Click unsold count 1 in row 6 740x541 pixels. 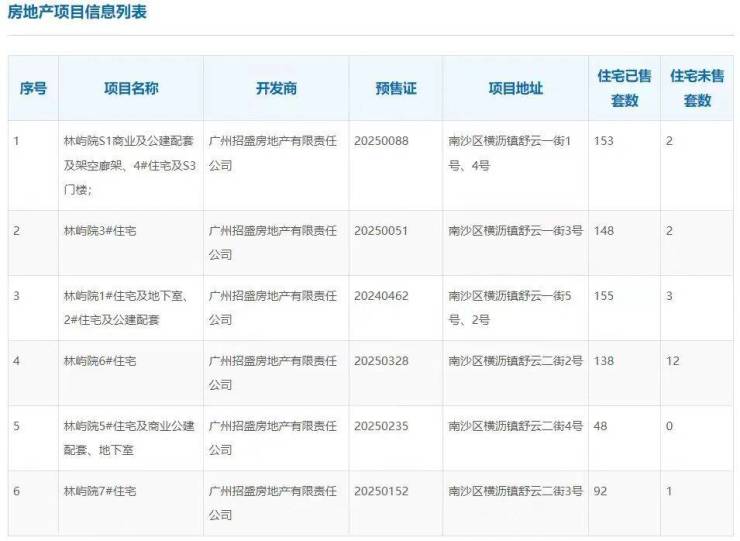point(669,491)
